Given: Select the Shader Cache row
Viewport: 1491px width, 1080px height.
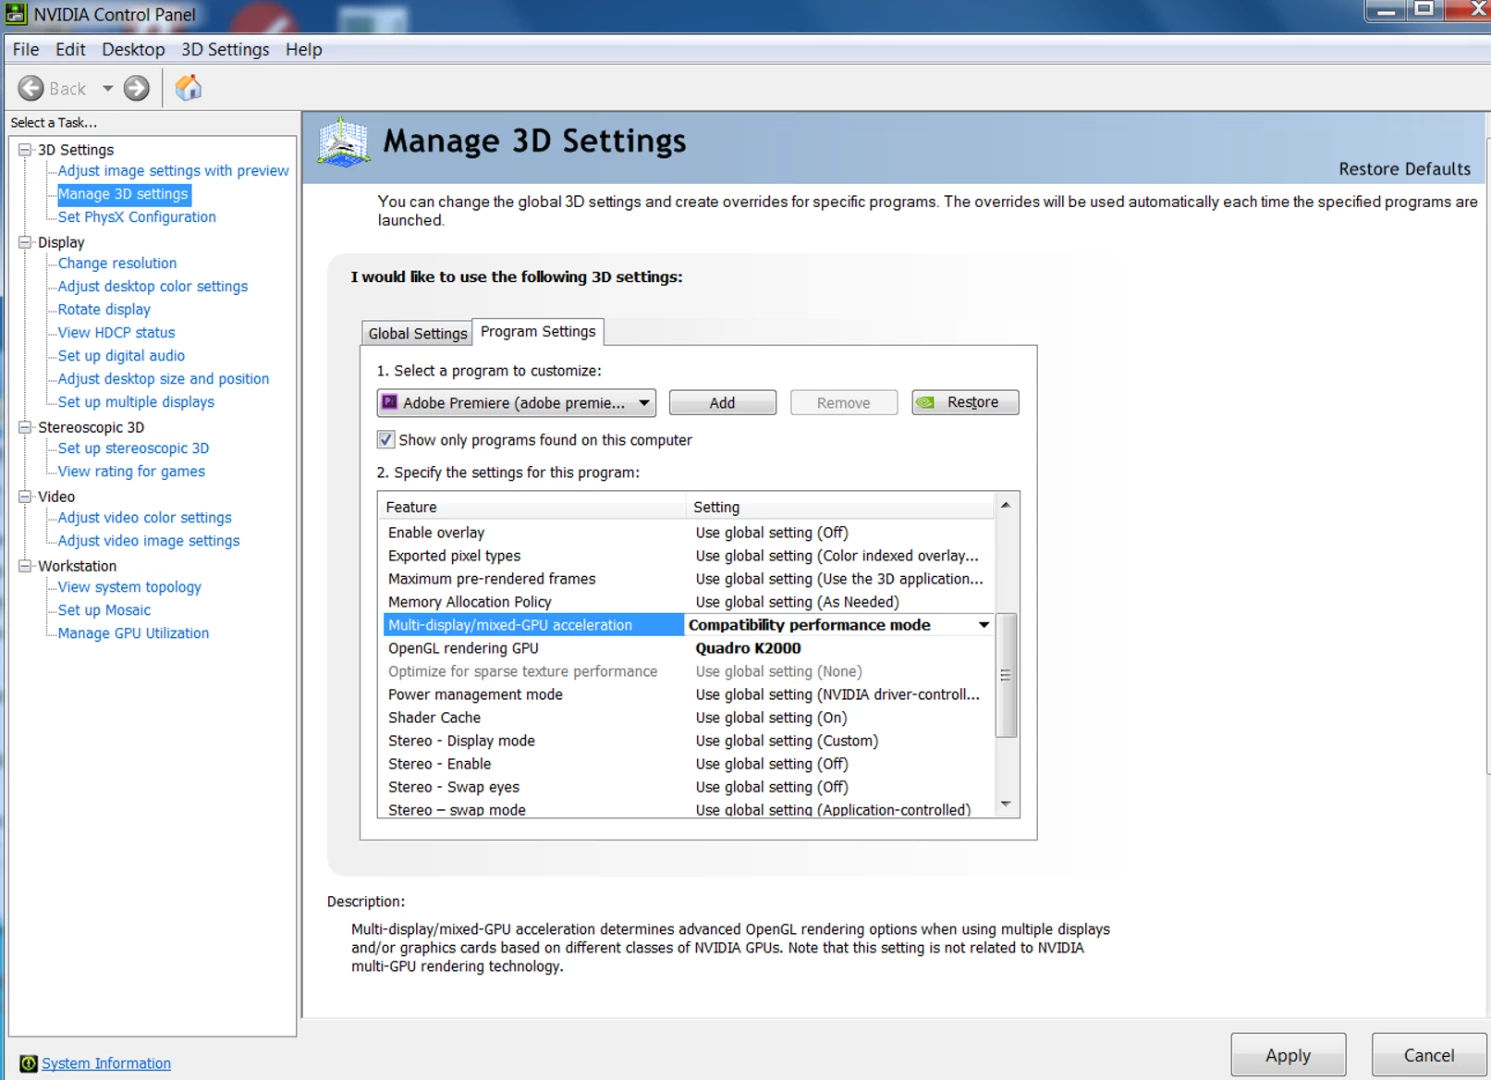Looking at the screenshot, I should pos(688,717).
